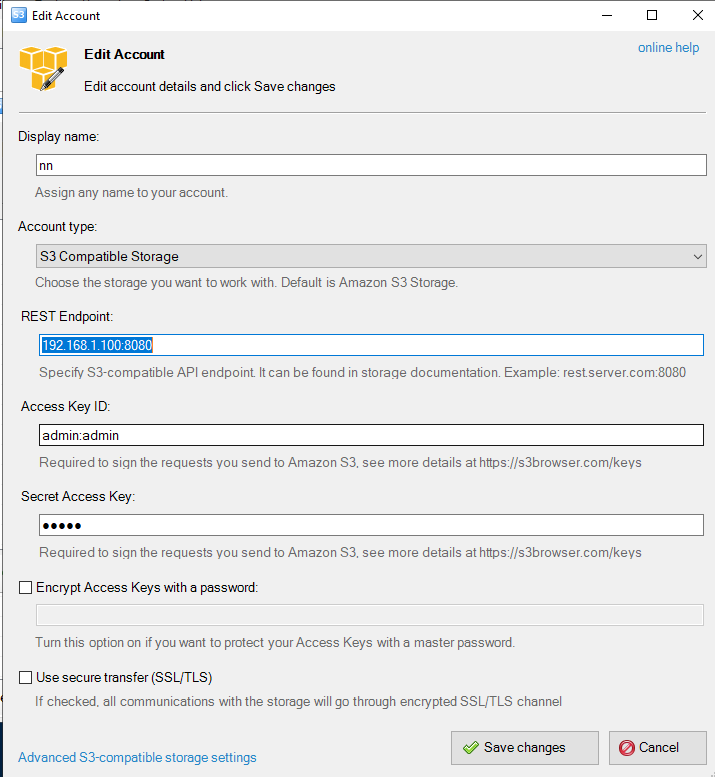Enable Encrypt Access Keys with a password
This screenshot has width=715, height=777.
[26, 588]
